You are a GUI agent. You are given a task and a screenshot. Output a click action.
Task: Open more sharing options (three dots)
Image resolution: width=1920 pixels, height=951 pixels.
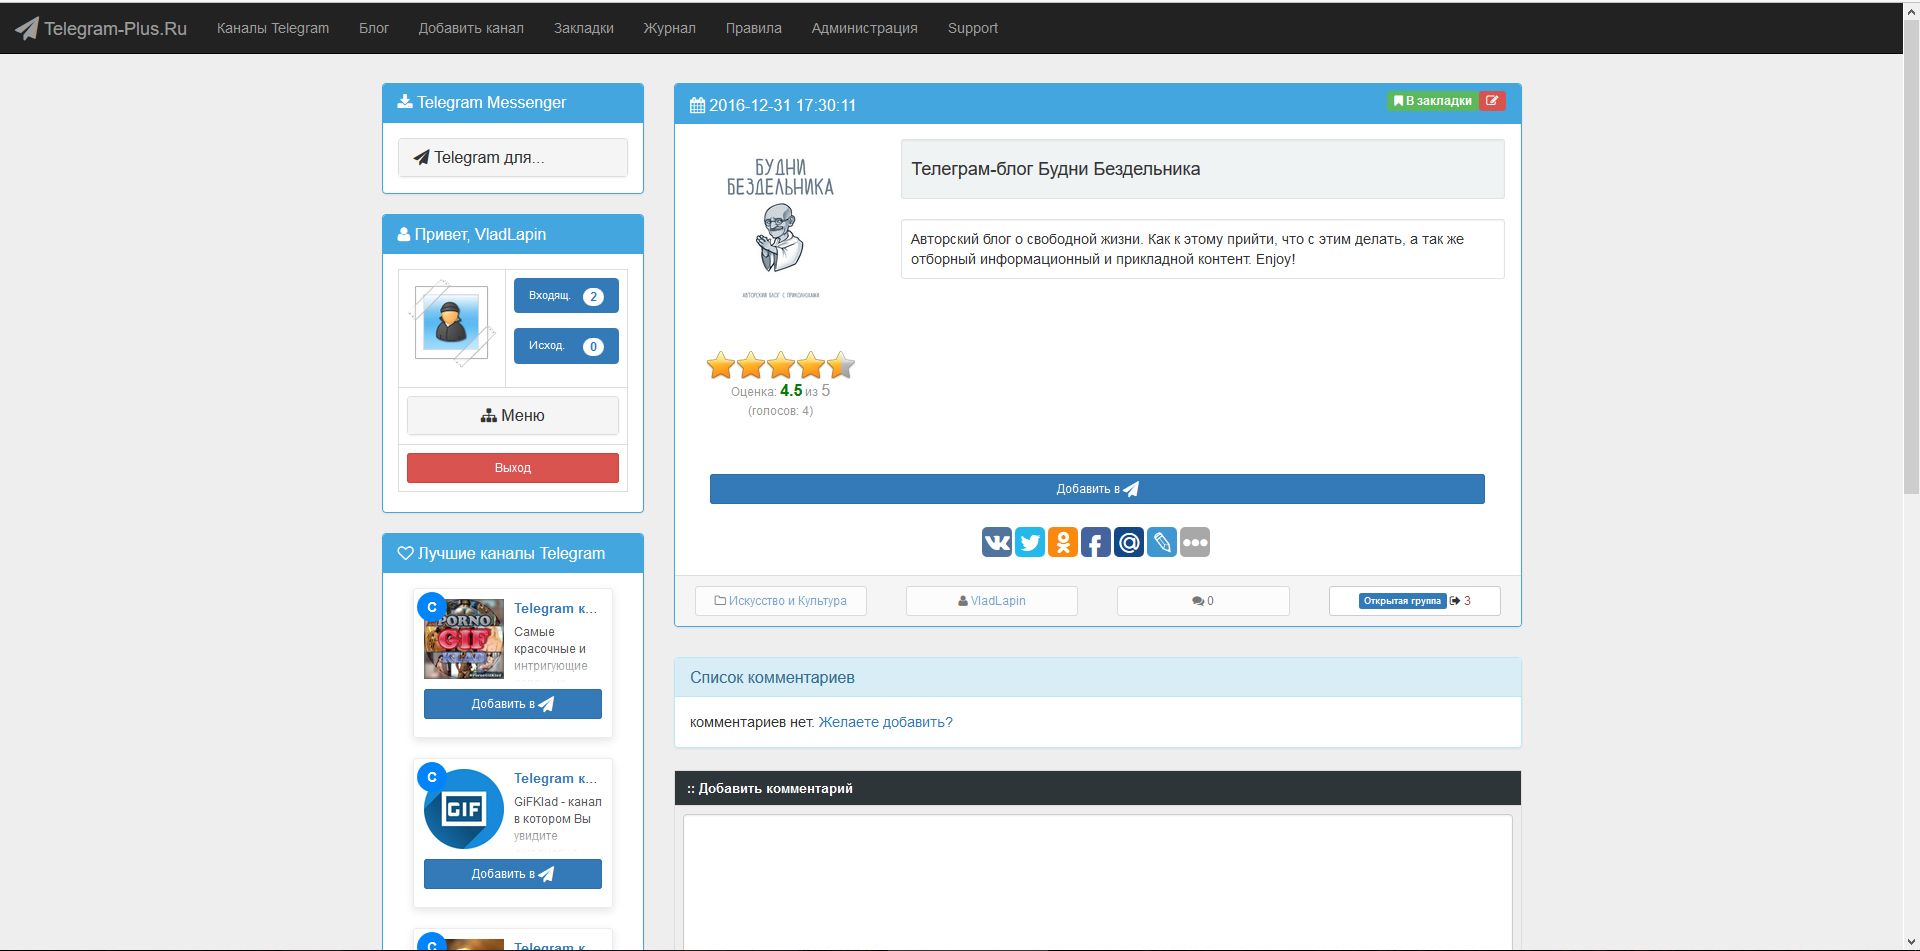coord(1195,542)
